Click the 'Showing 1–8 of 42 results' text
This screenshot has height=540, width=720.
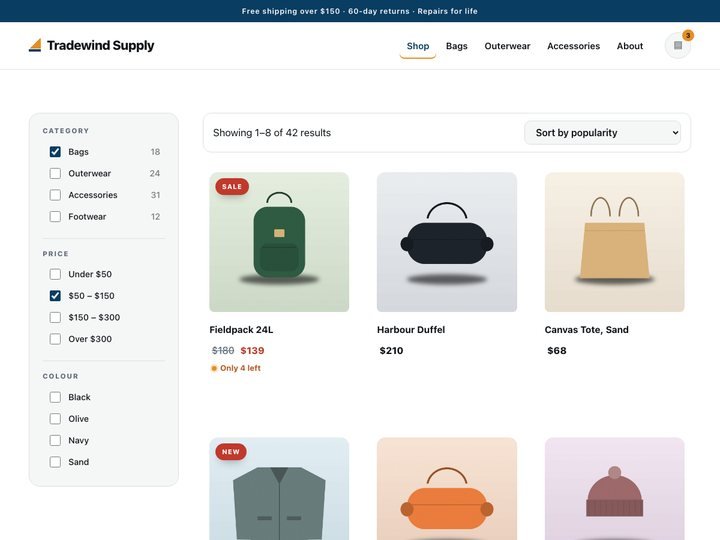click(x=272, y=133)
